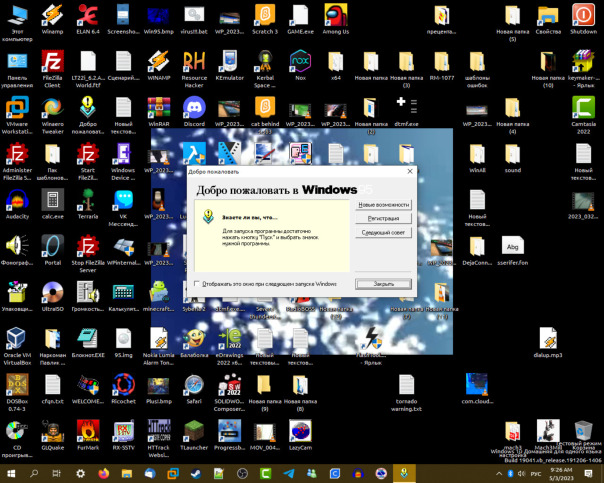This screenshot has width=604, height=483.
Task: Launch the Ricochet game icon
Action: coord(123,389)
